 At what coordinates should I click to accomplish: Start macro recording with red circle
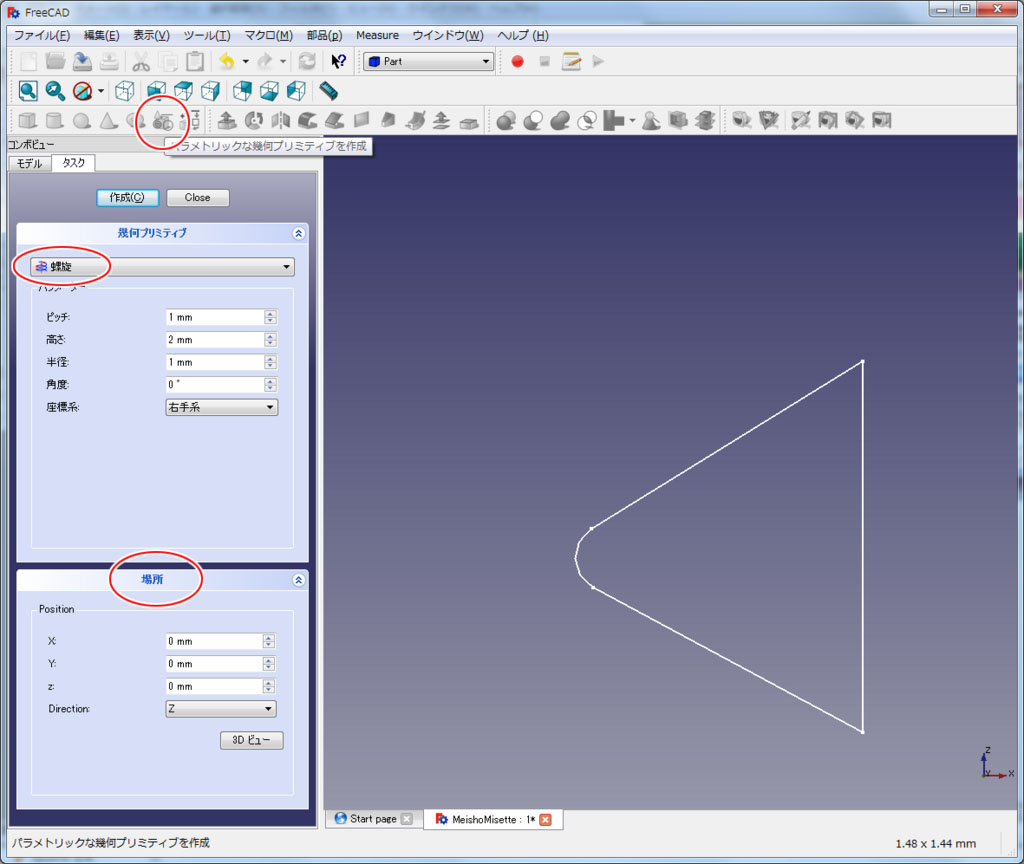click(517, 61)
